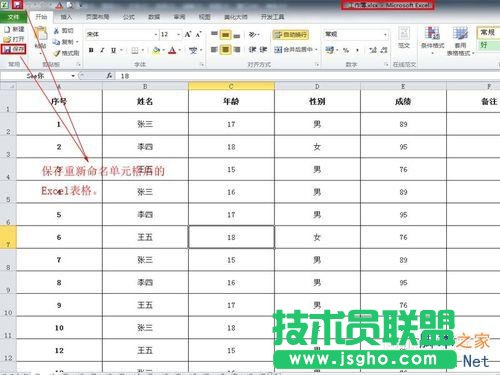Click the 剪切 (Cut) scissors icon
500x375 pixels.
(57, 31)
